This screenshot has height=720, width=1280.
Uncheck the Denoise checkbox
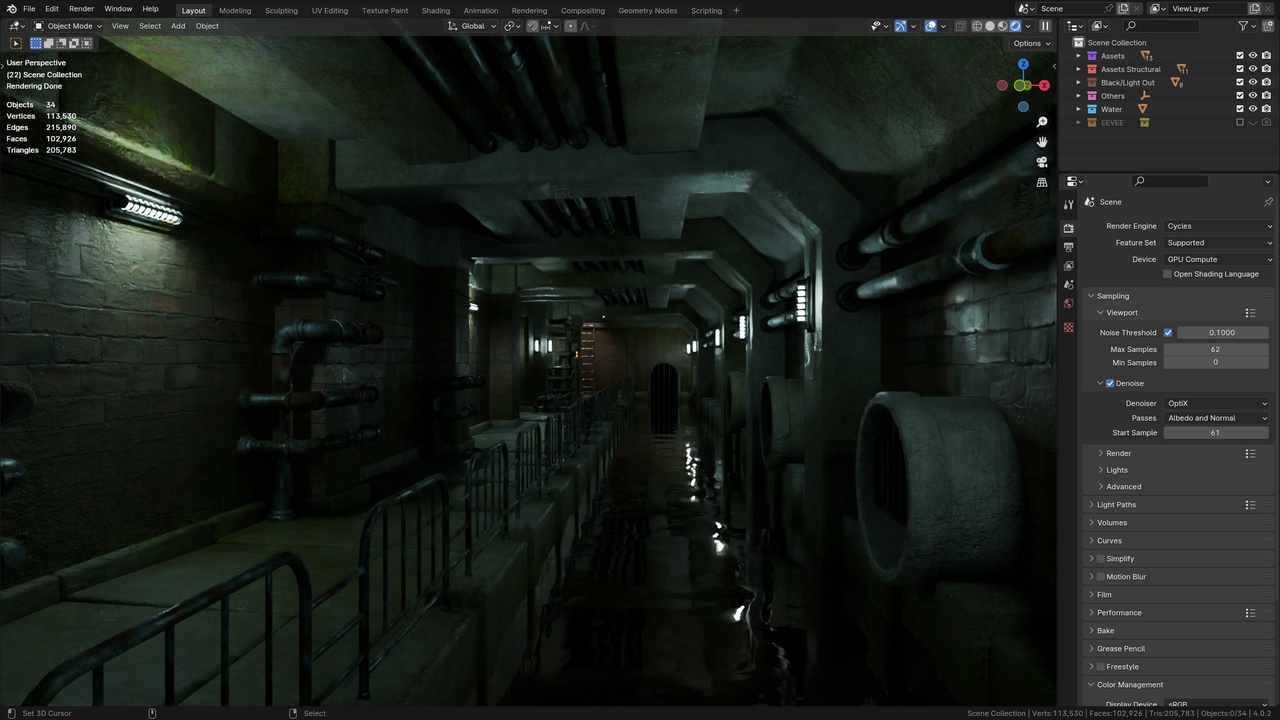[x=1110, y=384]
